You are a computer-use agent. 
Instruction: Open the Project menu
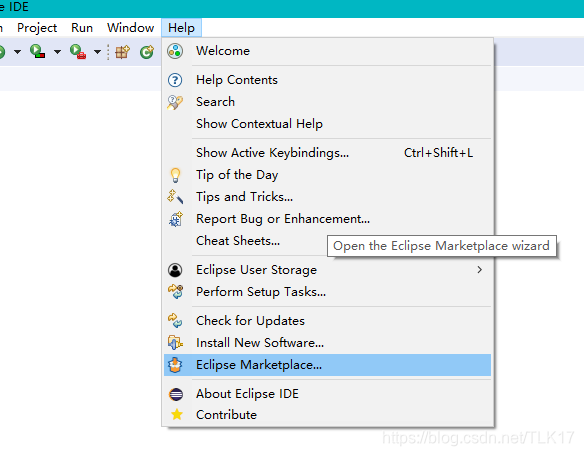click(37, 28)
